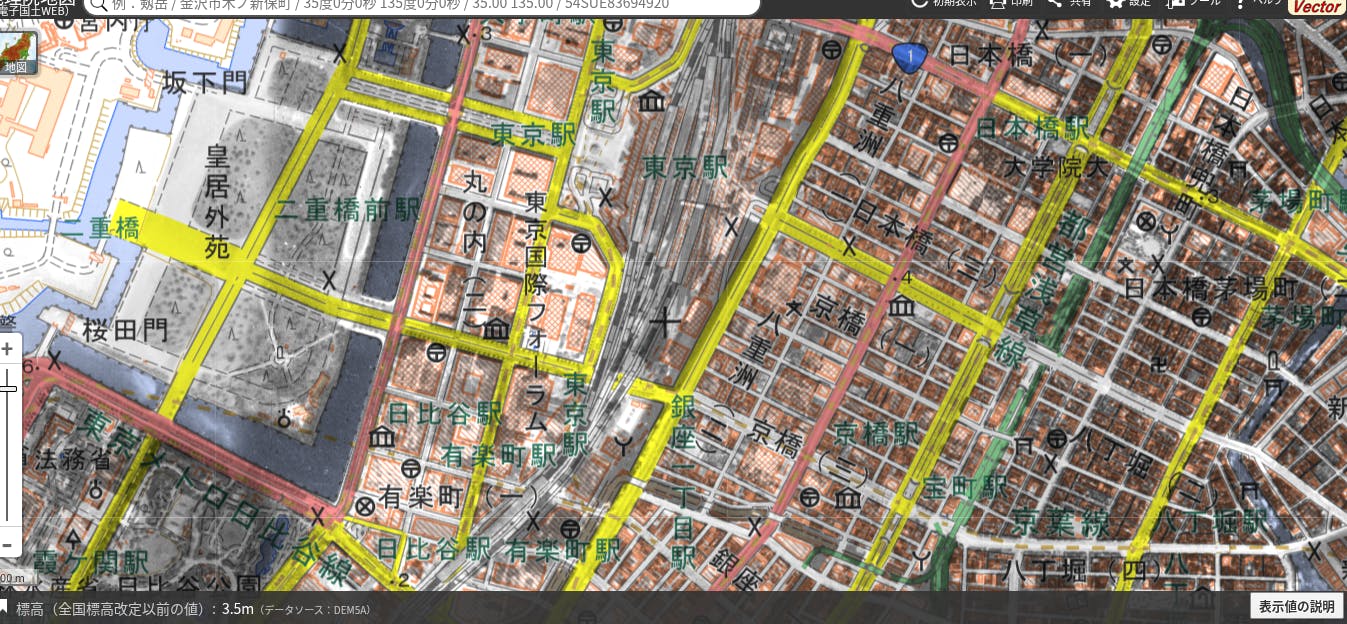The width and height of the screenshot is (1347, 624).
Task: Click the search magnifier icon
Action: [x=98, y=4]
